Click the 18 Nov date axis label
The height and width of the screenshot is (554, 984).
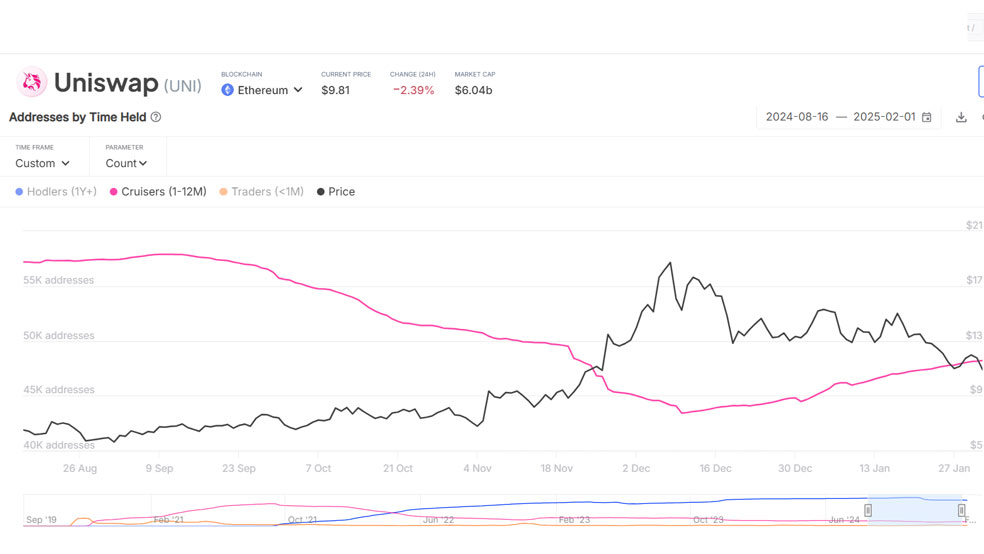[557, 468]
